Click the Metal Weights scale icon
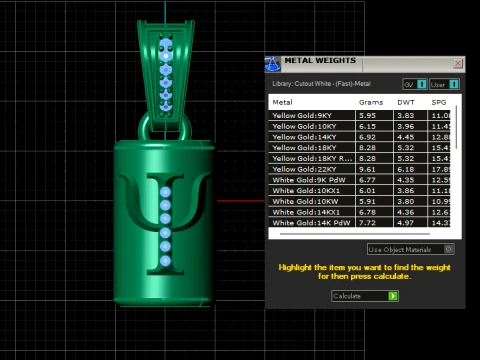Image resolution: width=480 pixels, height=360 pixels. coord(273,64)
